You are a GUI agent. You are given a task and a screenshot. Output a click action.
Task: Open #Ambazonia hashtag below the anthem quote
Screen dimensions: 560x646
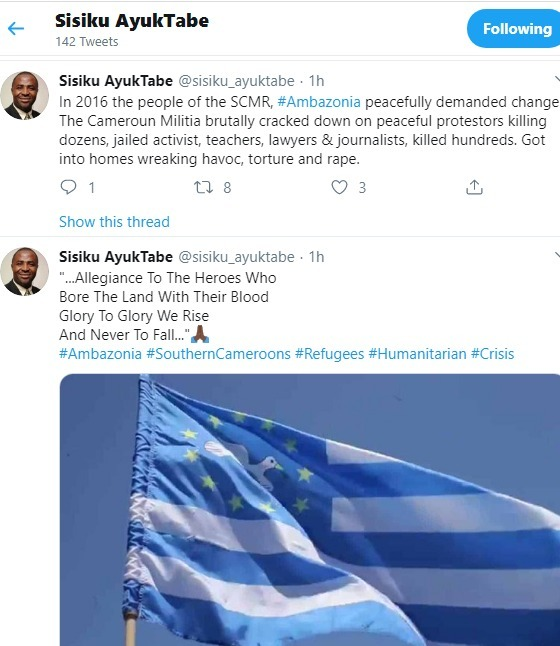[x=101, y=354]
